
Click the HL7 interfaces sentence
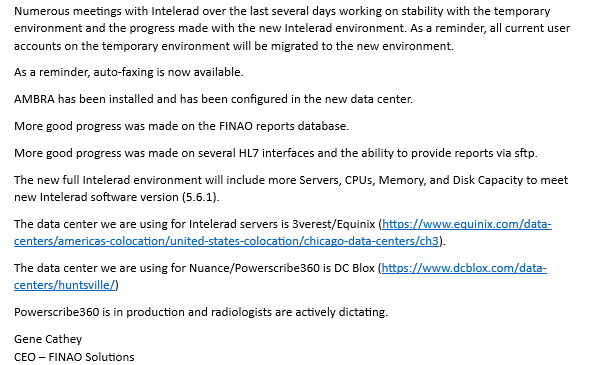(x=276, y=153)
